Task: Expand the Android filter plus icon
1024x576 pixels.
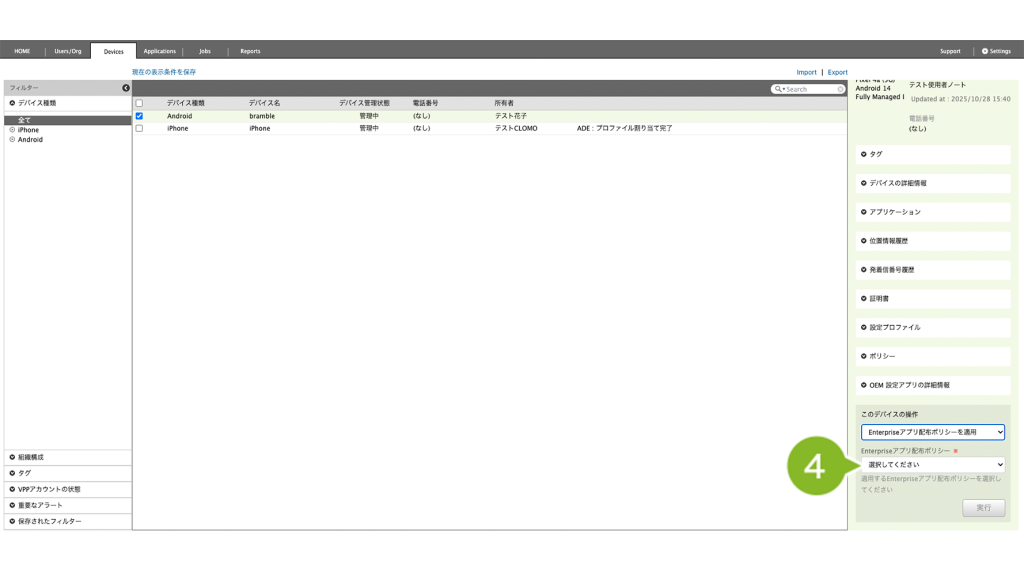Action: click(x=12, y=140)
